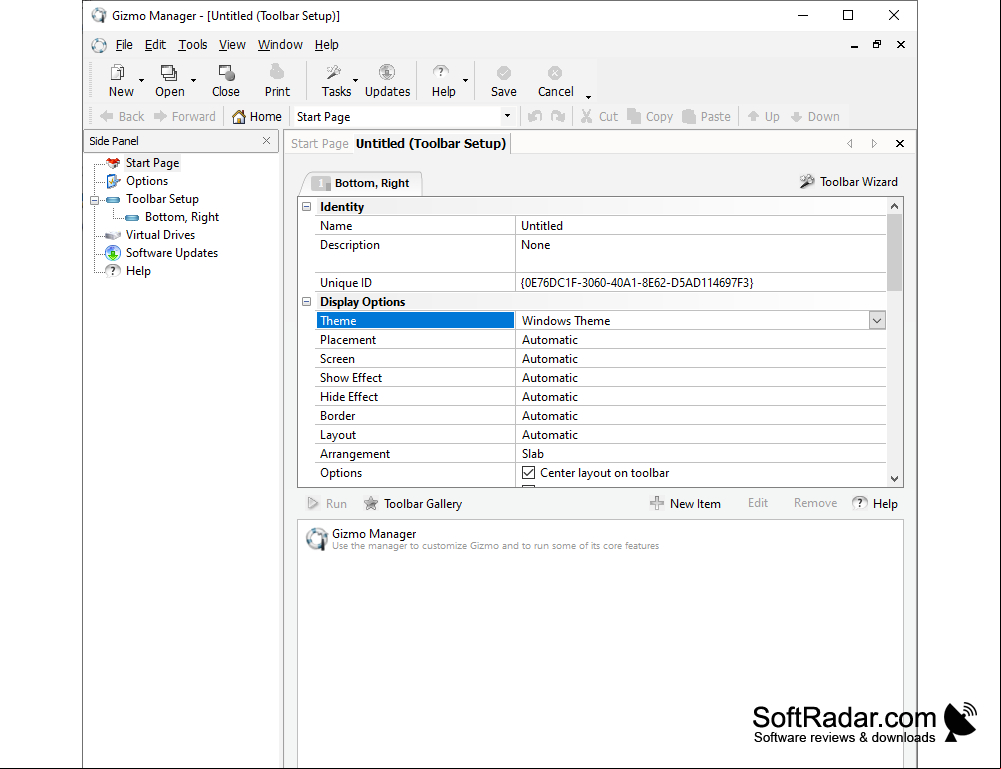Image resolution: width=1001 pixels, height=769 pixels.
Task: Open the New button dropdown arrow
Action: (x=142, y=80)
